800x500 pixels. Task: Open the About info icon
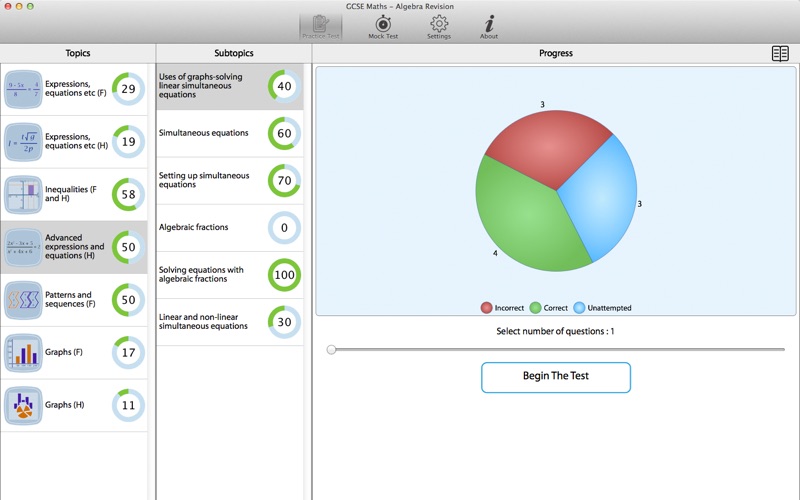pyautogui.click(x=489, y=27)
